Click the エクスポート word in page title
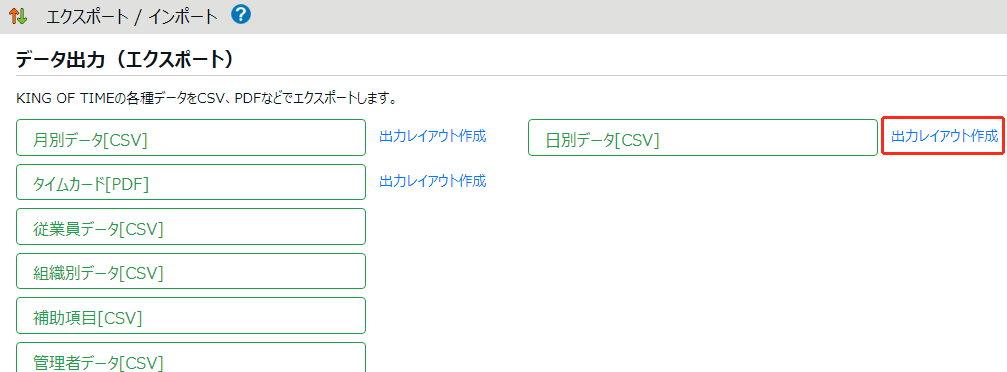 tap(87, 17)
